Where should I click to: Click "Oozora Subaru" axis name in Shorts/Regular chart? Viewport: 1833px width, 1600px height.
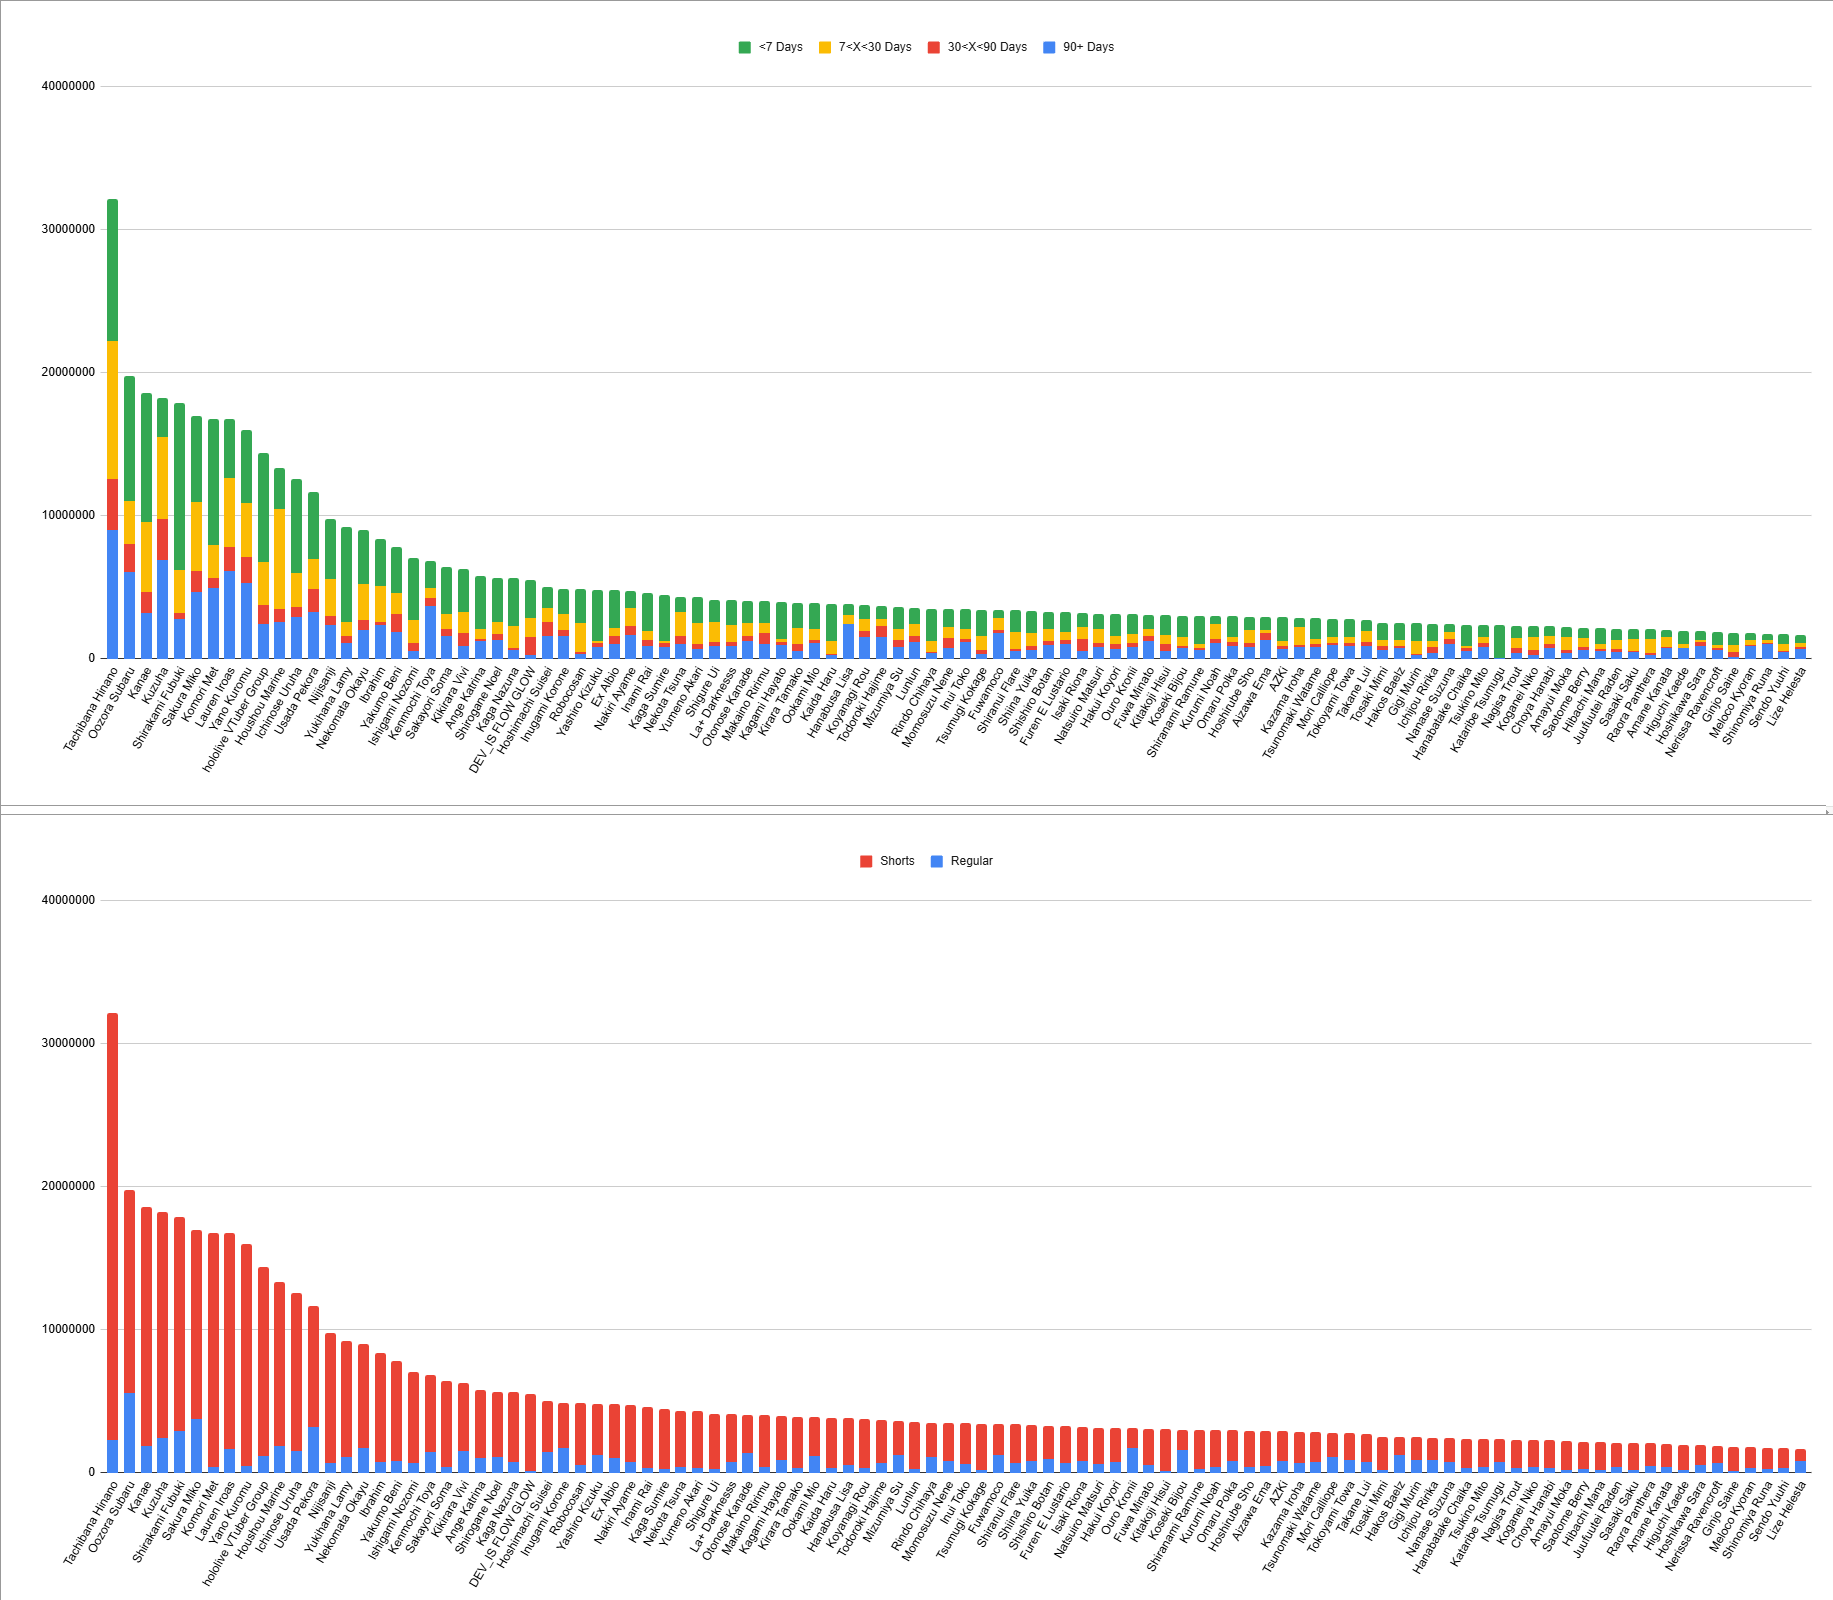[x=111, y=1516]
